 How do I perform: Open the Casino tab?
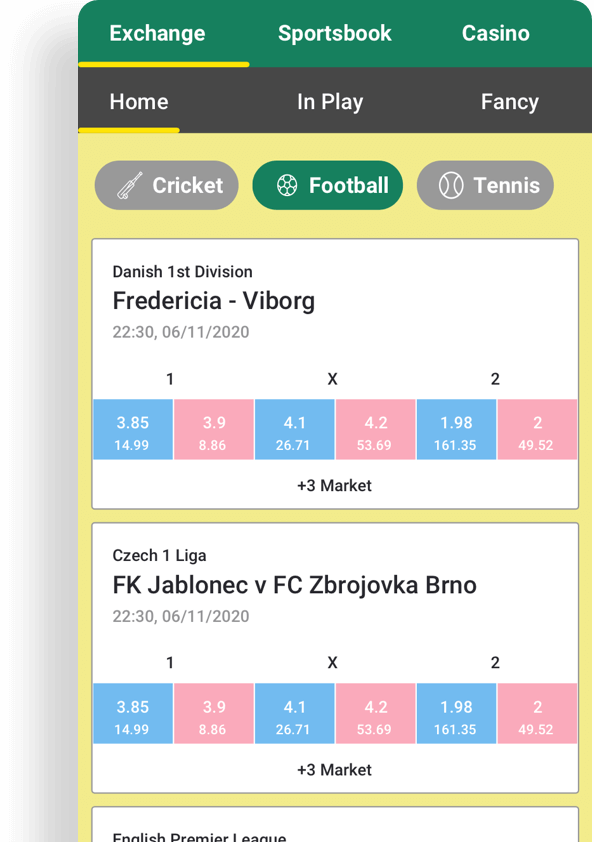[x=496, y=33]
